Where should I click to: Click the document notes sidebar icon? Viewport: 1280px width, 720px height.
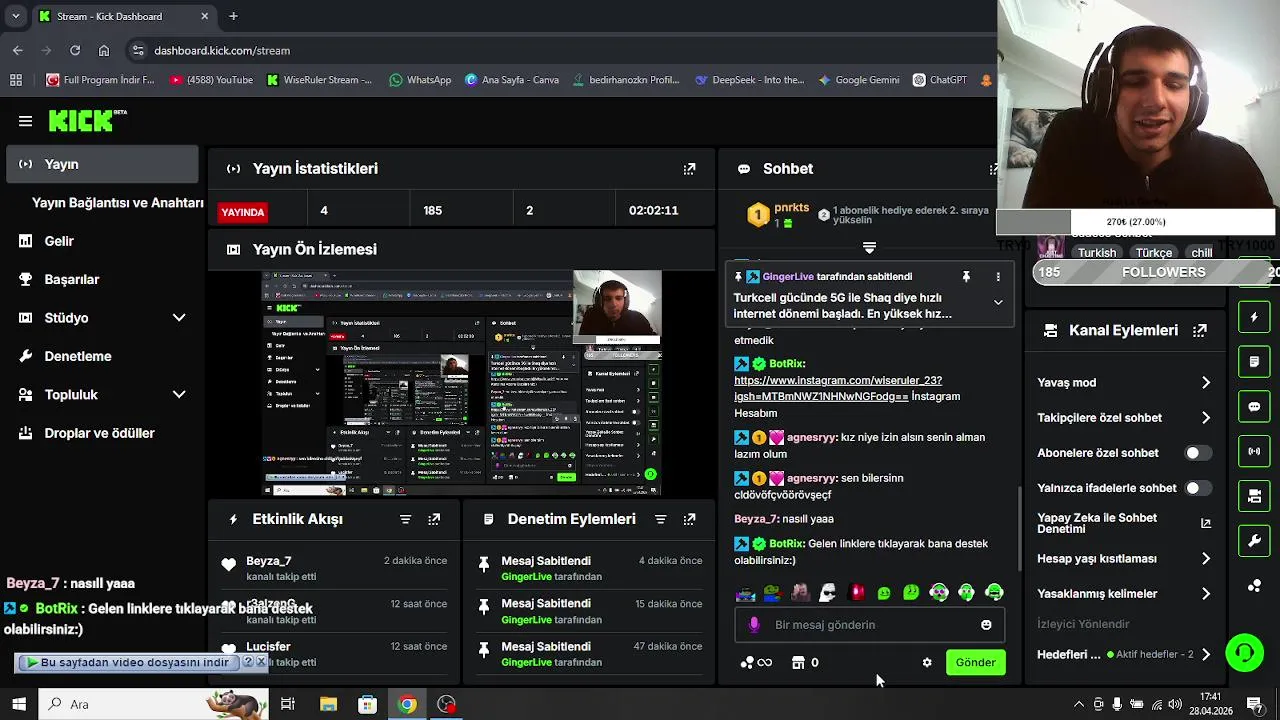(1254, 361)
